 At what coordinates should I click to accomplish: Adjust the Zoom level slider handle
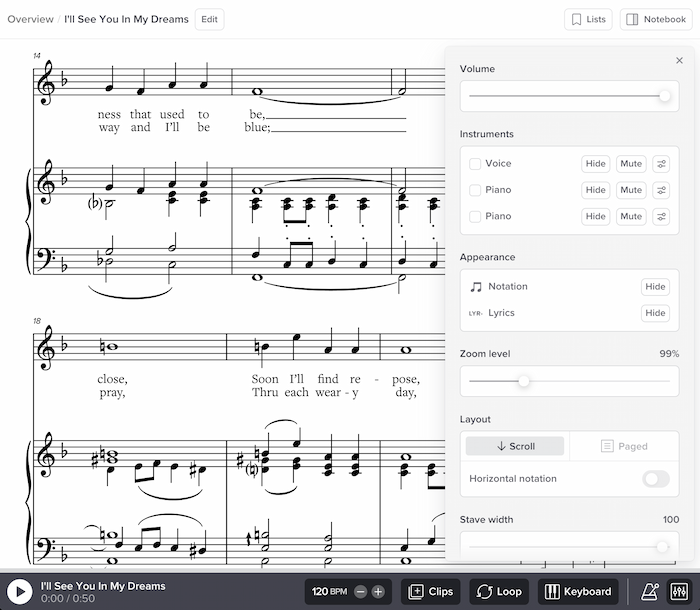523,381
